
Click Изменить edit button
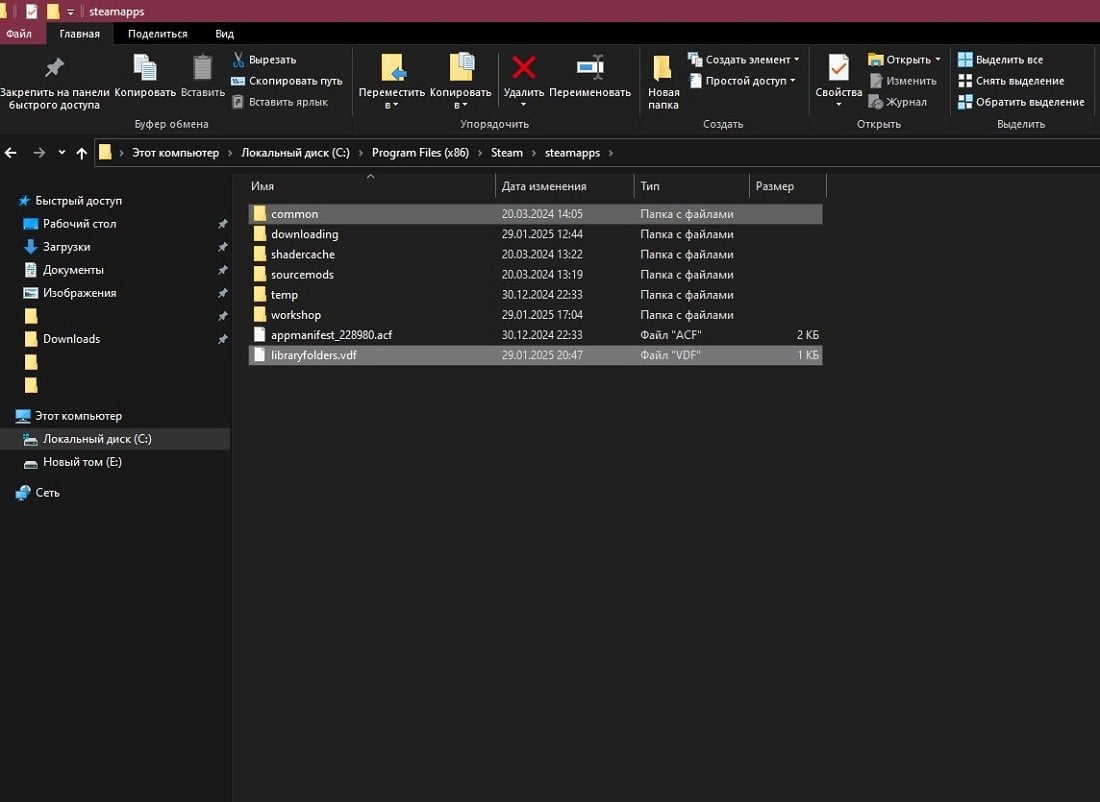coord(903,81)
